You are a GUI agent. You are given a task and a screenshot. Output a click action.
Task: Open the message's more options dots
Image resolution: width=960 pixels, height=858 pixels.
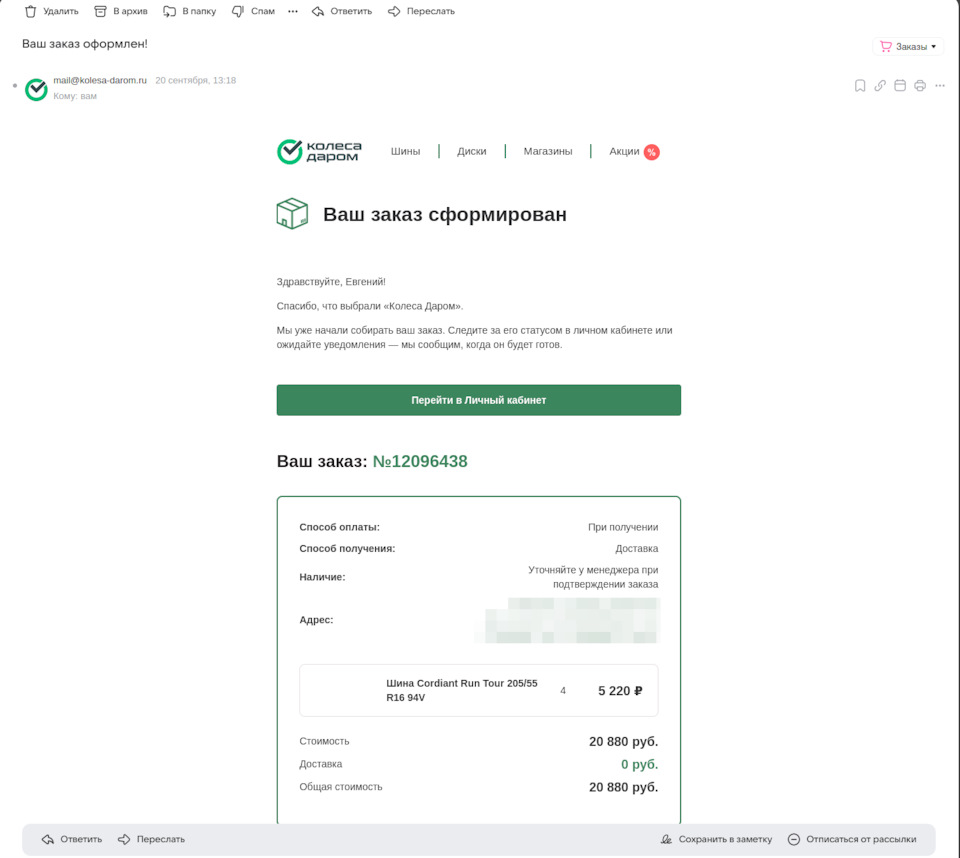point(940,86)
